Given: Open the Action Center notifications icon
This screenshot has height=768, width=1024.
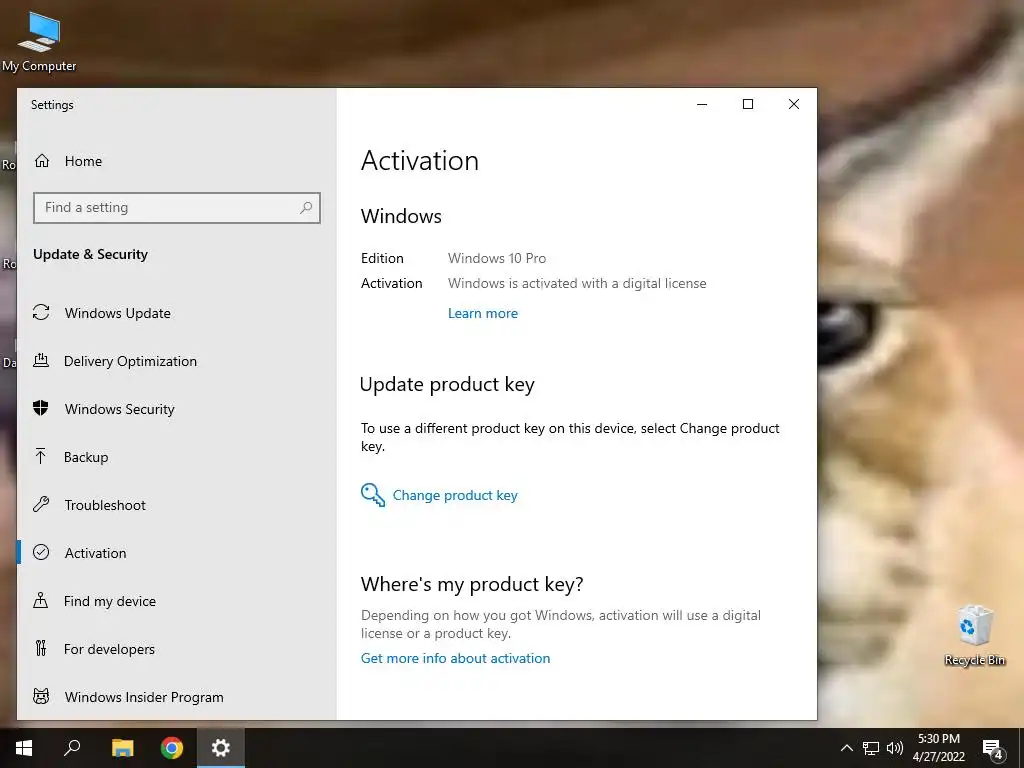Looking at the screenshot, I should (993, 748).
